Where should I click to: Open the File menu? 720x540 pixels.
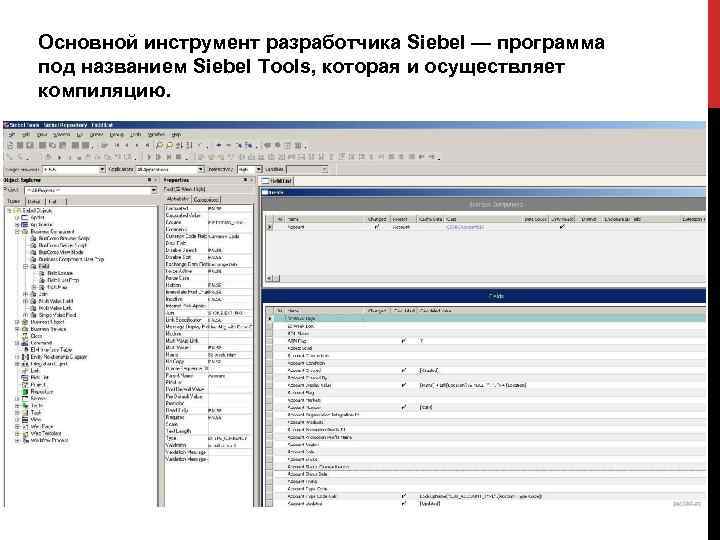[x=12, y=135]
